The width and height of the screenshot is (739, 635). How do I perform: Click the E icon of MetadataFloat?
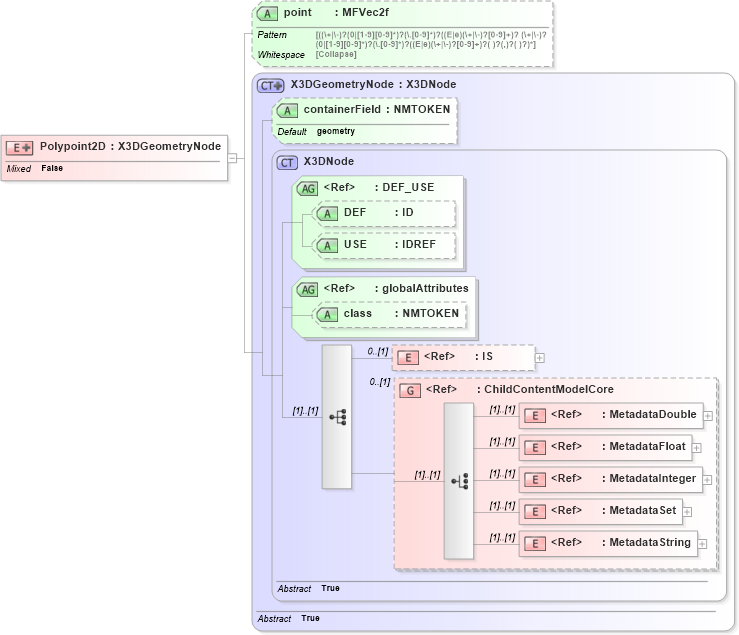[x=535, y=447]
